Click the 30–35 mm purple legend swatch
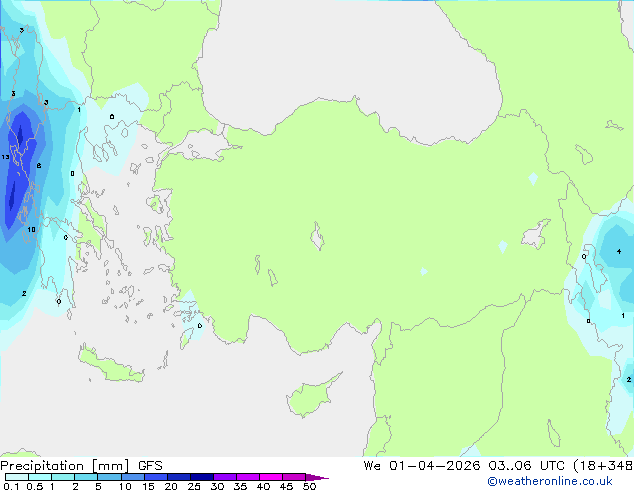 coord(225,477)
